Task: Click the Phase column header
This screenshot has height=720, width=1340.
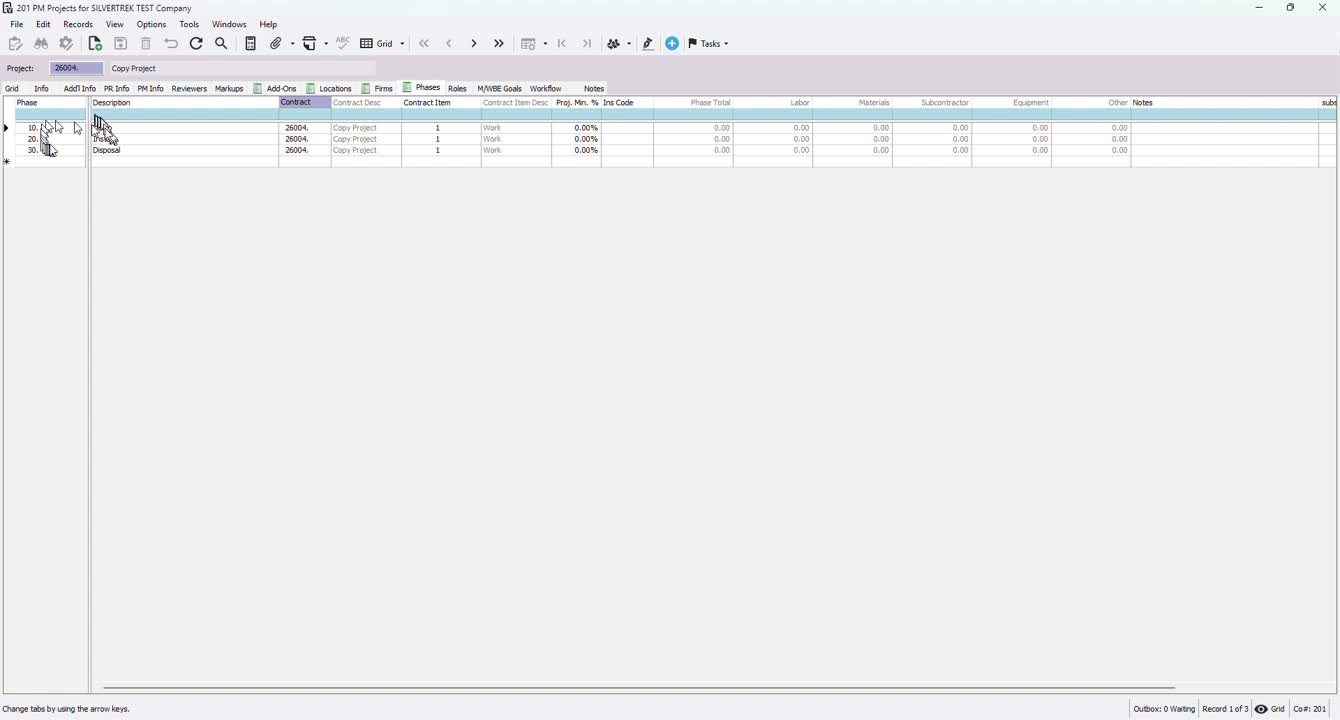Action: coord(50,103)
